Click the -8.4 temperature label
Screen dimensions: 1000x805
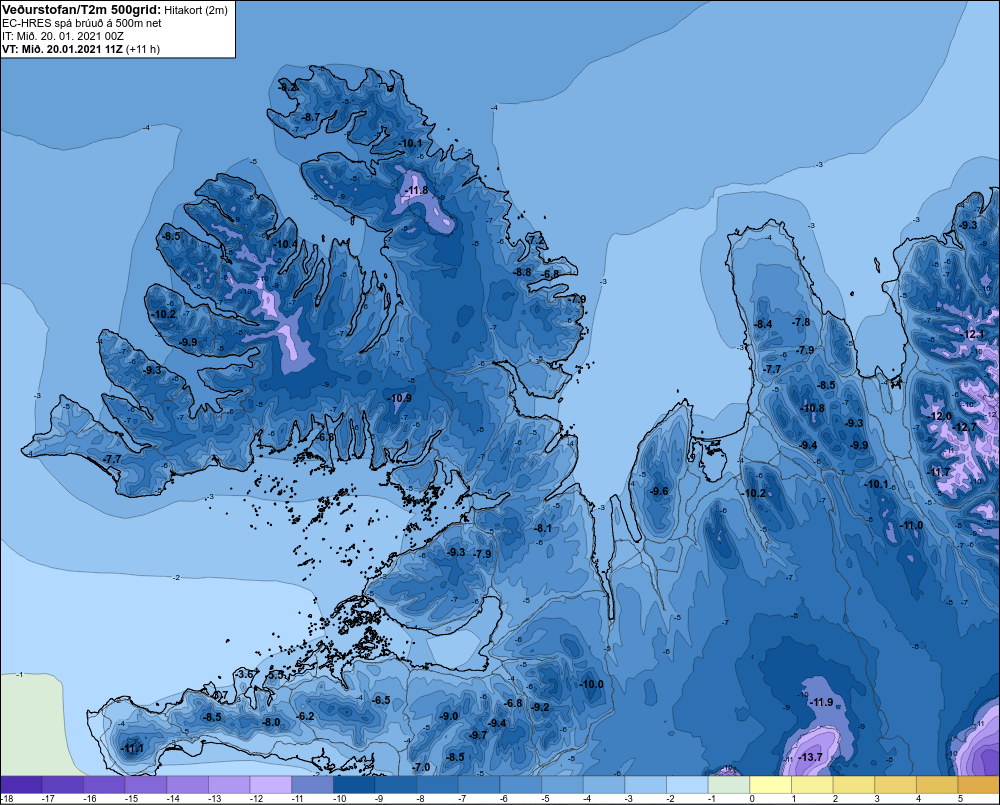pos(763,324)
